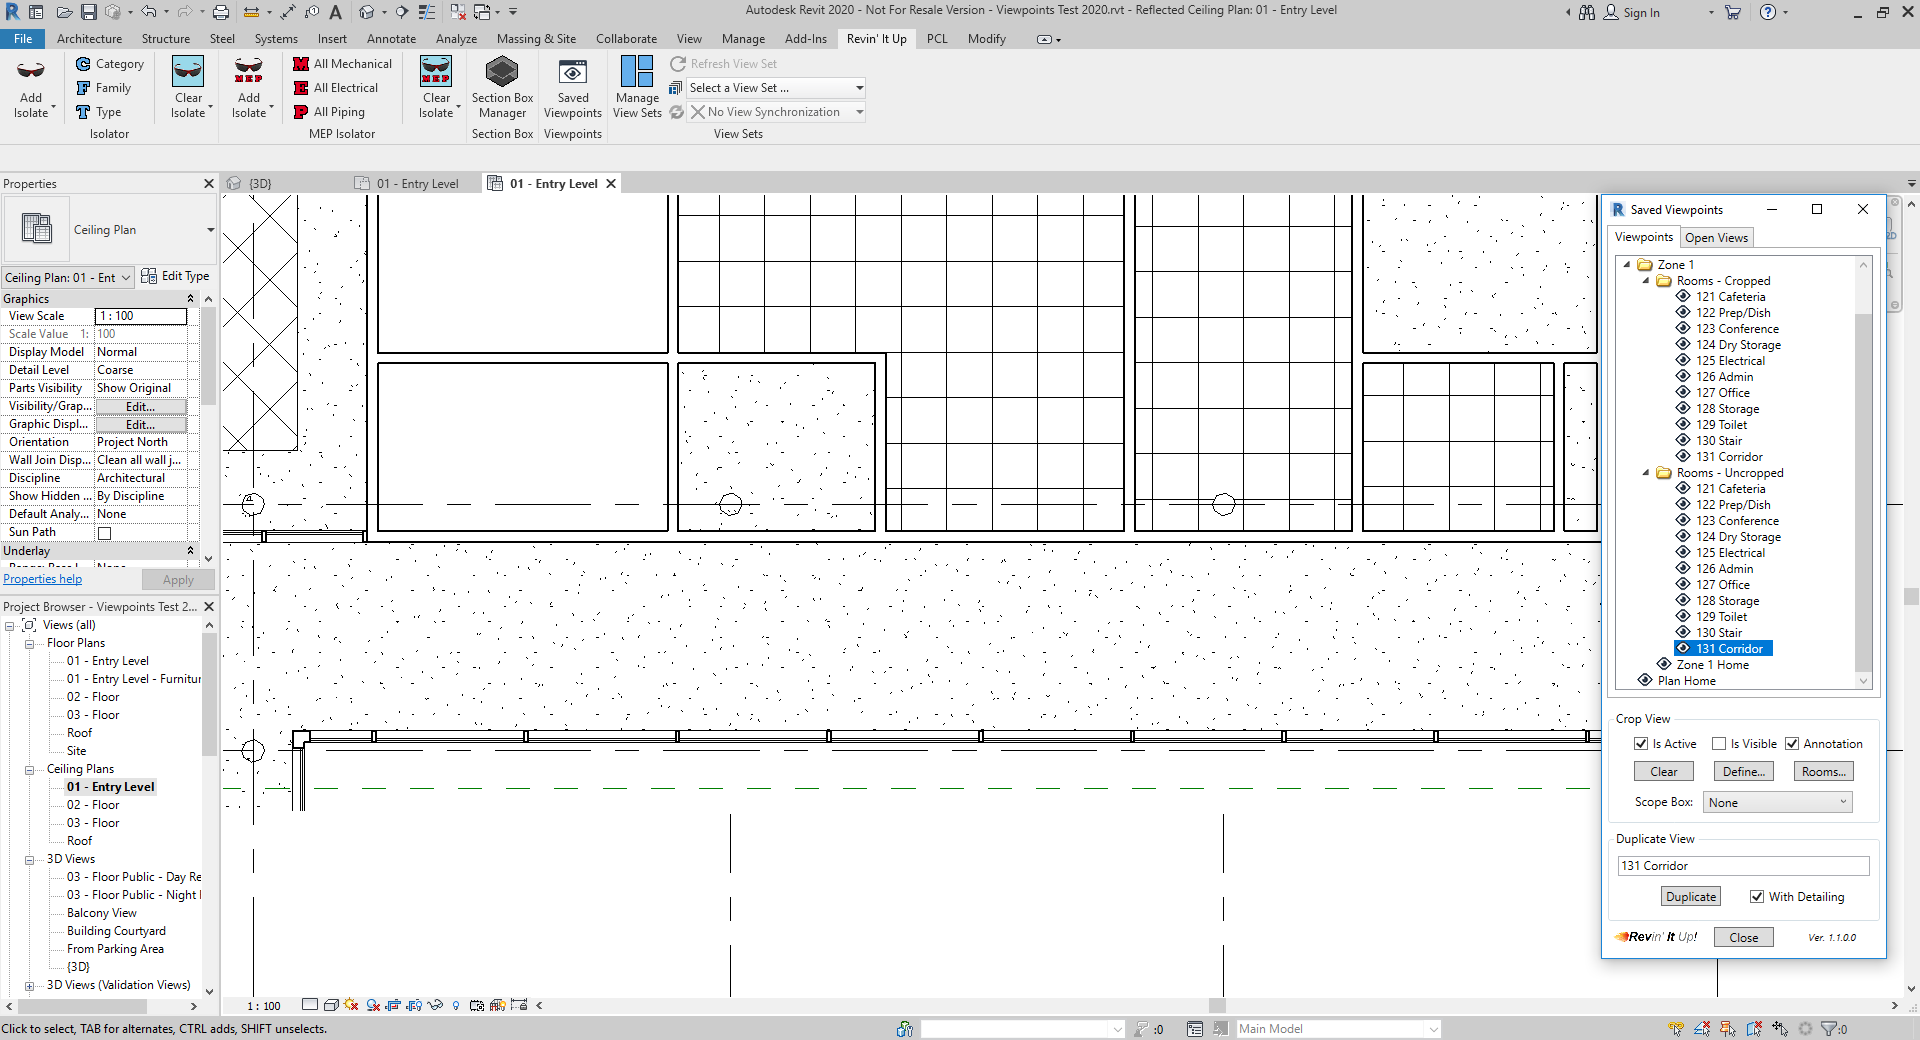This screenshot has width=1920, height=1040.
Task: Expand the 3D Views (Validation Views) node
Action: pyautogui.click(x=30, y=986)
